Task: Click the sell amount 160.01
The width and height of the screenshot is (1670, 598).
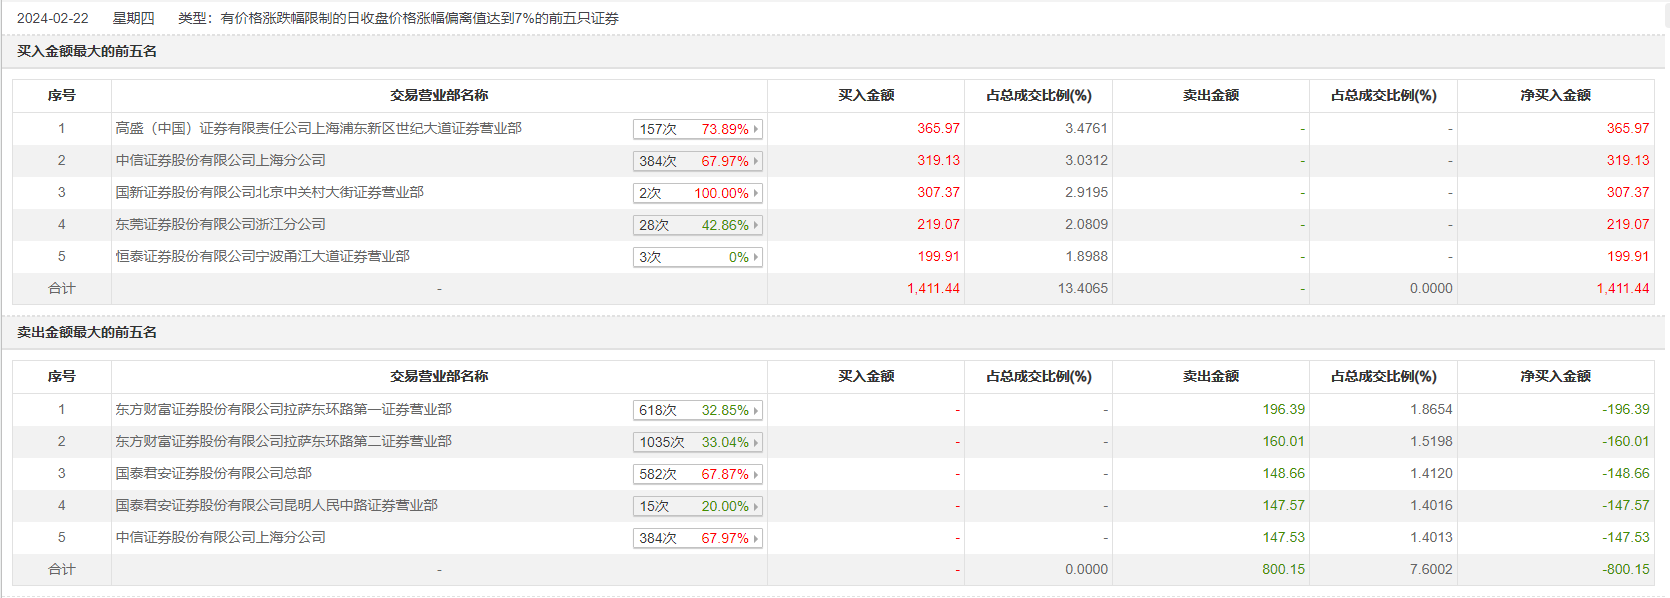Action: [1283, 441]
